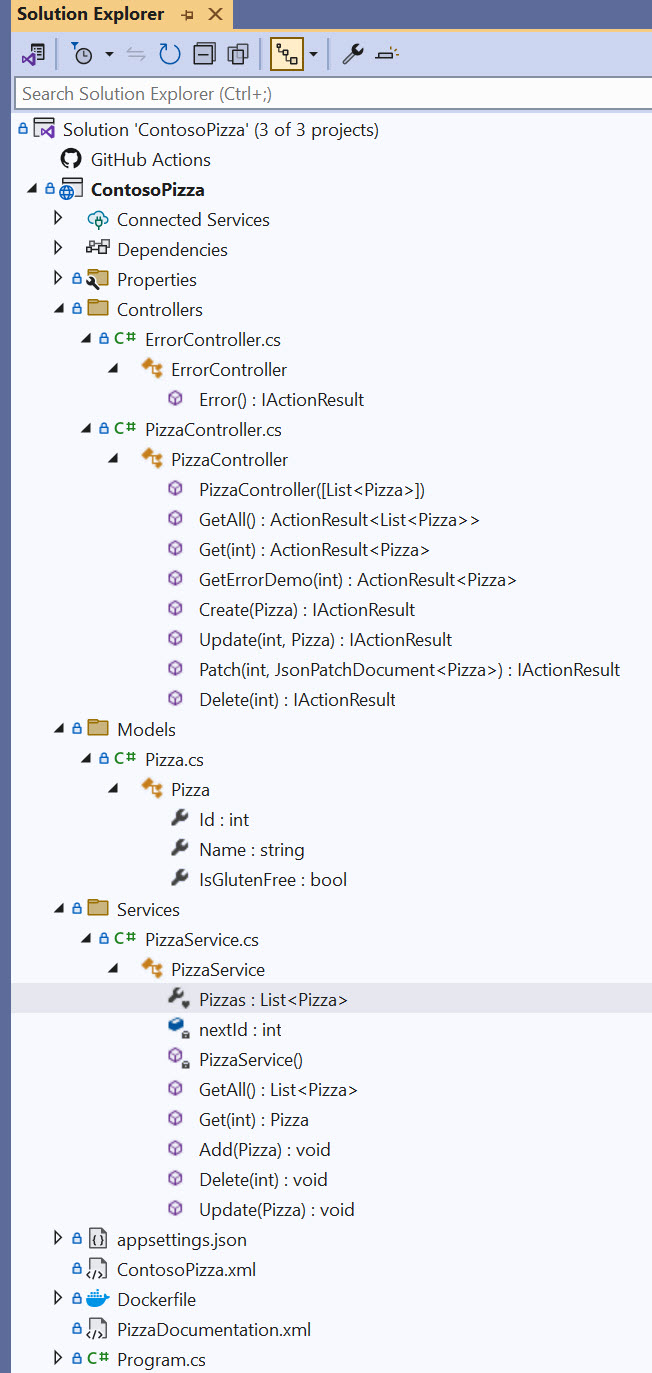The height and width of the screenshot is (1373, 652).
Task: Click the Properties wrench toolbar icon
Action: coord(352,54)
